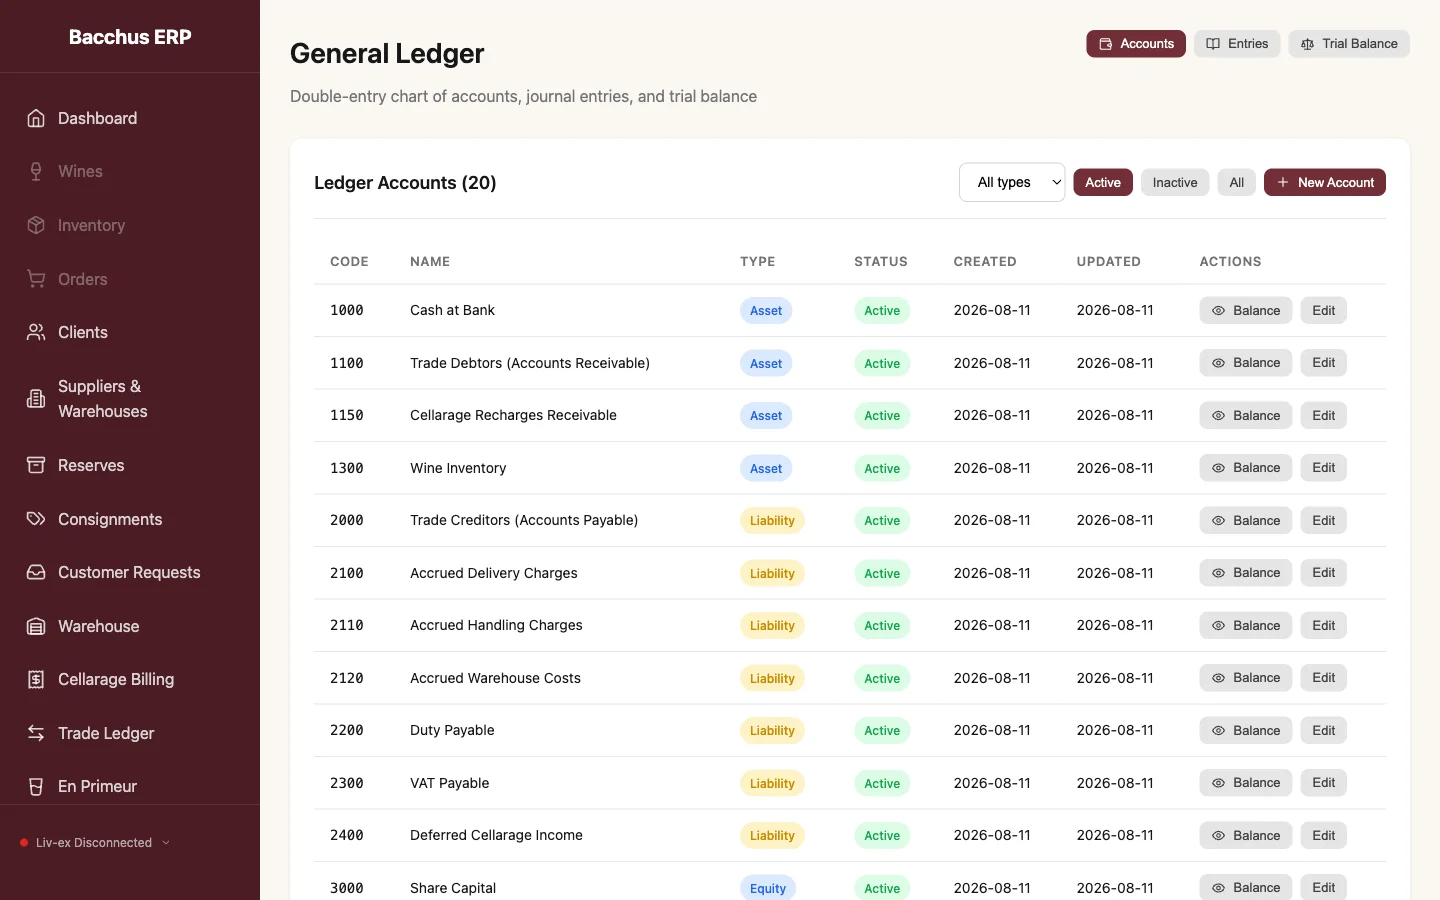Click the Consignments tags icon
This screenshot has width=1440, height=900.
click(x=36, y=519)
